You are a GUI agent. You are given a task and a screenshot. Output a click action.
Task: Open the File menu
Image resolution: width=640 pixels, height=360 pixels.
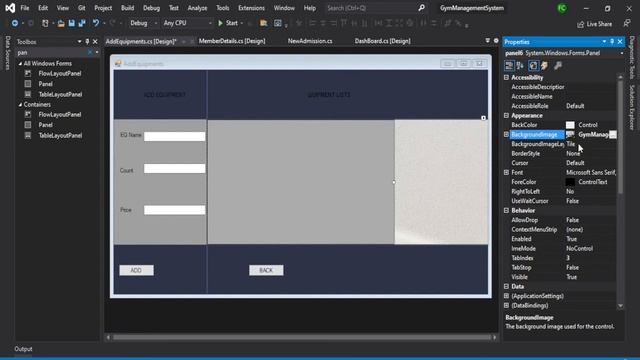pyautogui.click(x=25, y=8)
